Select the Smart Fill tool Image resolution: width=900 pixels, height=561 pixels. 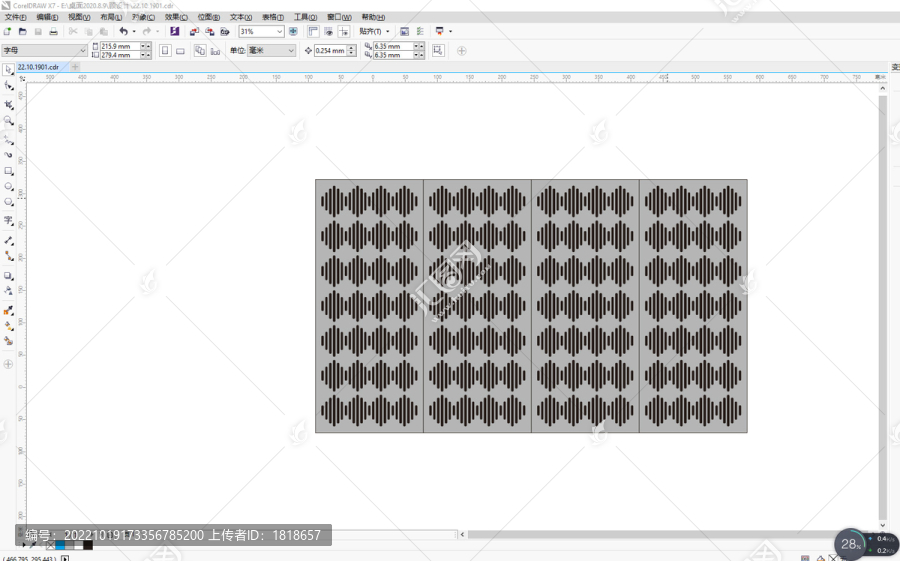(8, 341)
